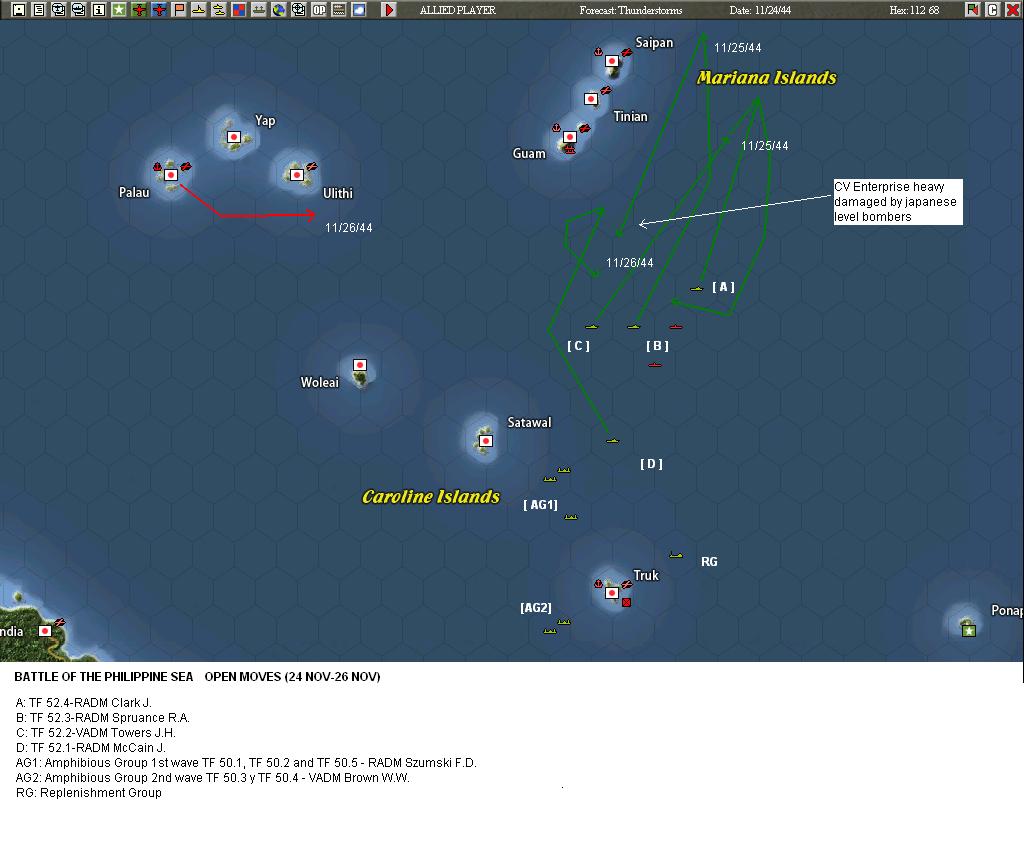Select yellow task force ship above [B]
Screen dimensions: 1024x868
tap(633, 326)
